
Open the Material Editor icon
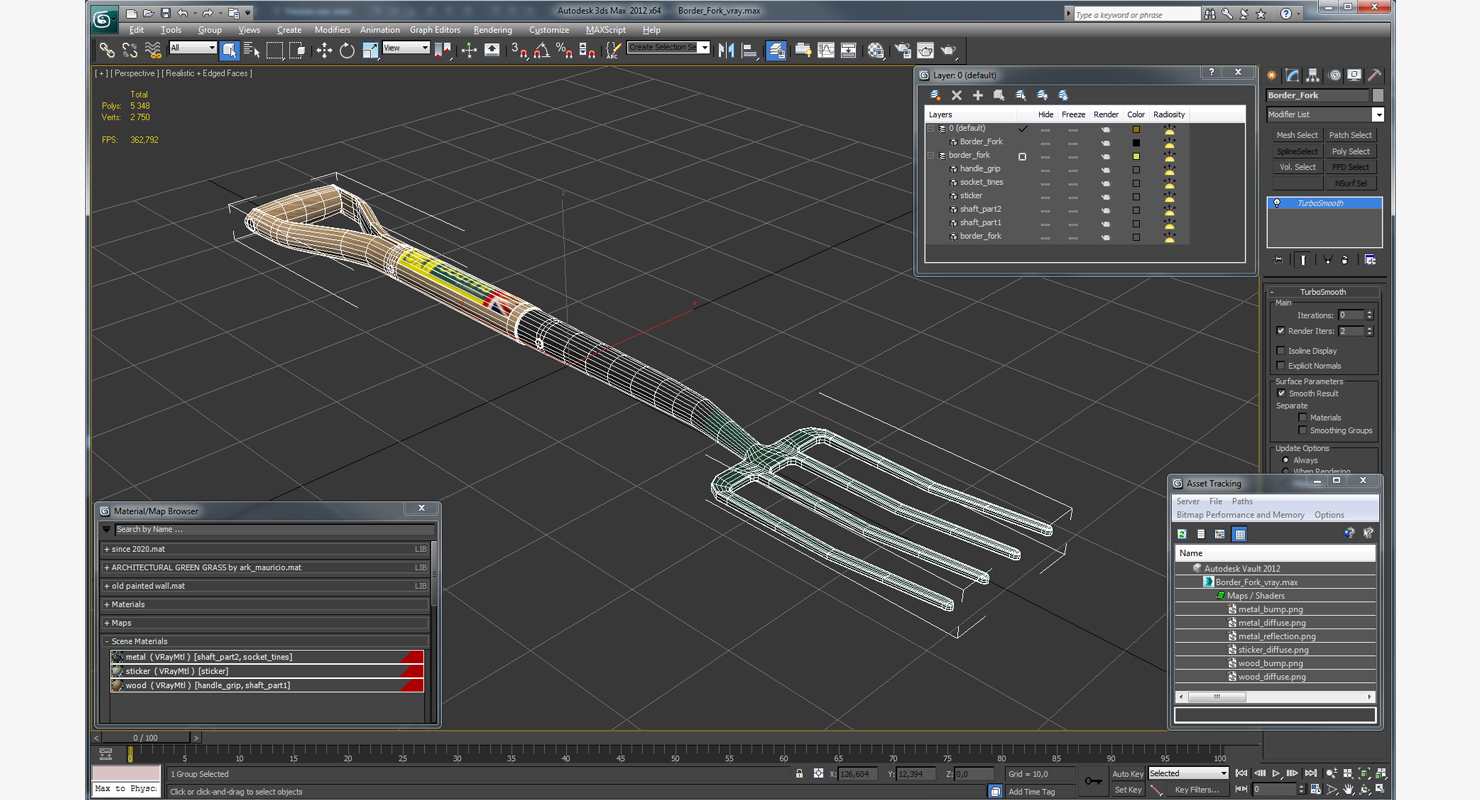tap(876, 50)
